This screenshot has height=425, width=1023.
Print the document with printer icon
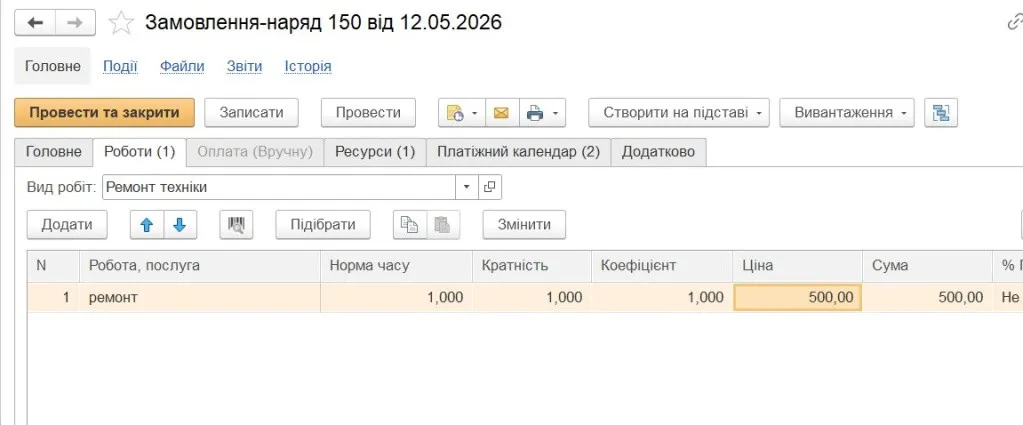pyautogui.click(x=535, y=113)
